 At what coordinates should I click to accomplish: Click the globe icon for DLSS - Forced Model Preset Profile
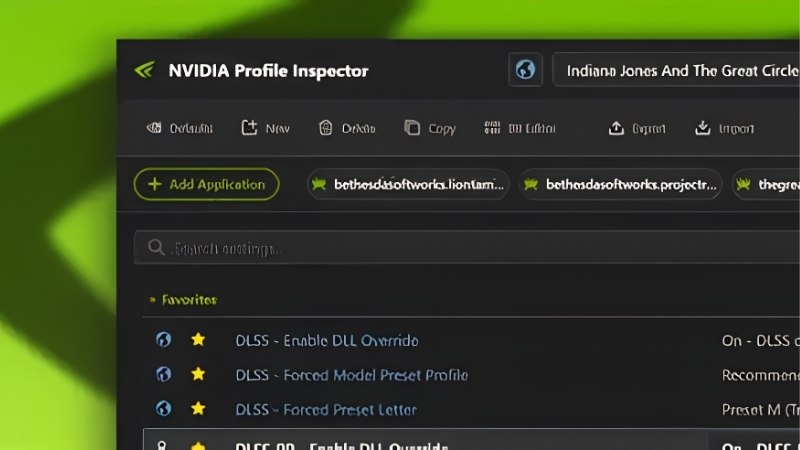(x=164, y=374)
